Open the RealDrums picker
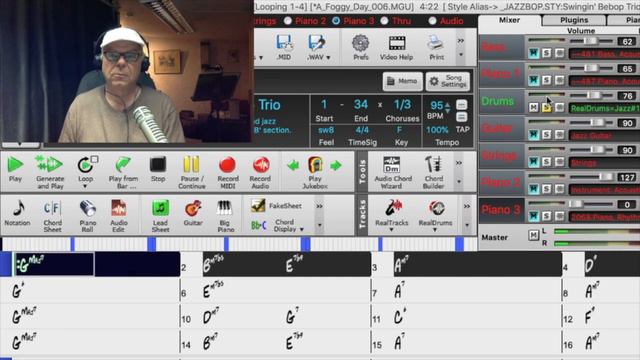Viewport: 640px width, 360px height. click(435, 213)
